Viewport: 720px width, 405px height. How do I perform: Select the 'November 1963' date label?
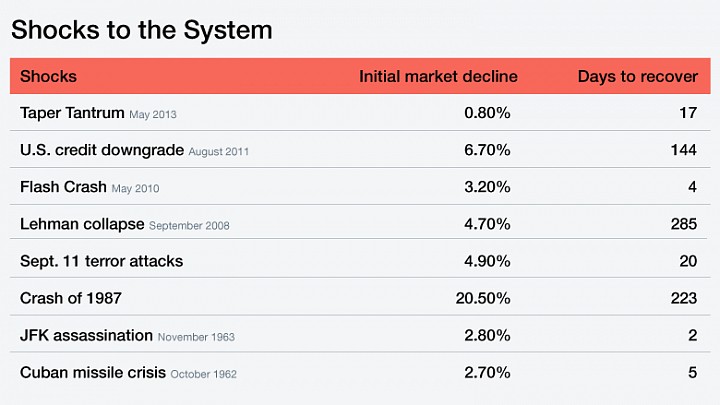click(x=196, y=337)
